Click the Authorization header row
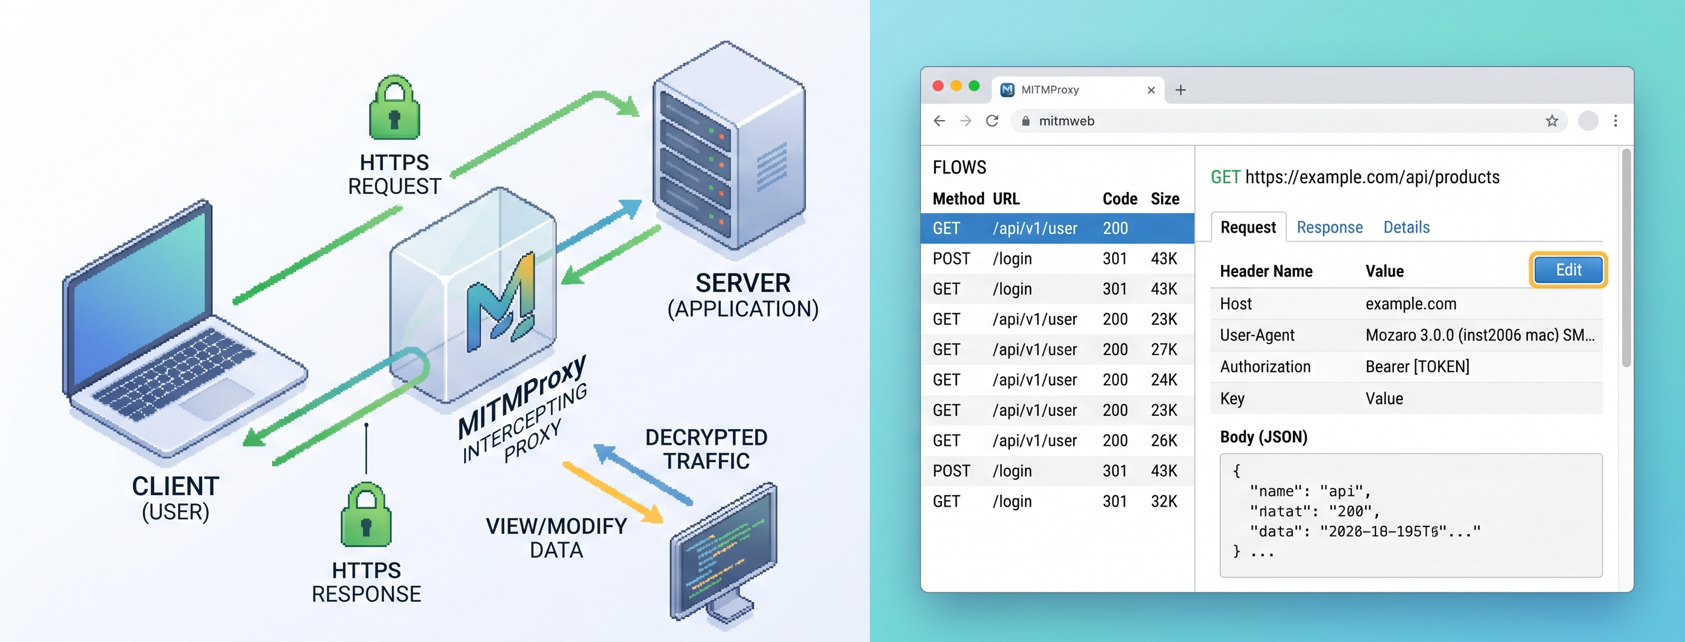The height and width of the screenshot is (642, 1685). point(1410,367)
